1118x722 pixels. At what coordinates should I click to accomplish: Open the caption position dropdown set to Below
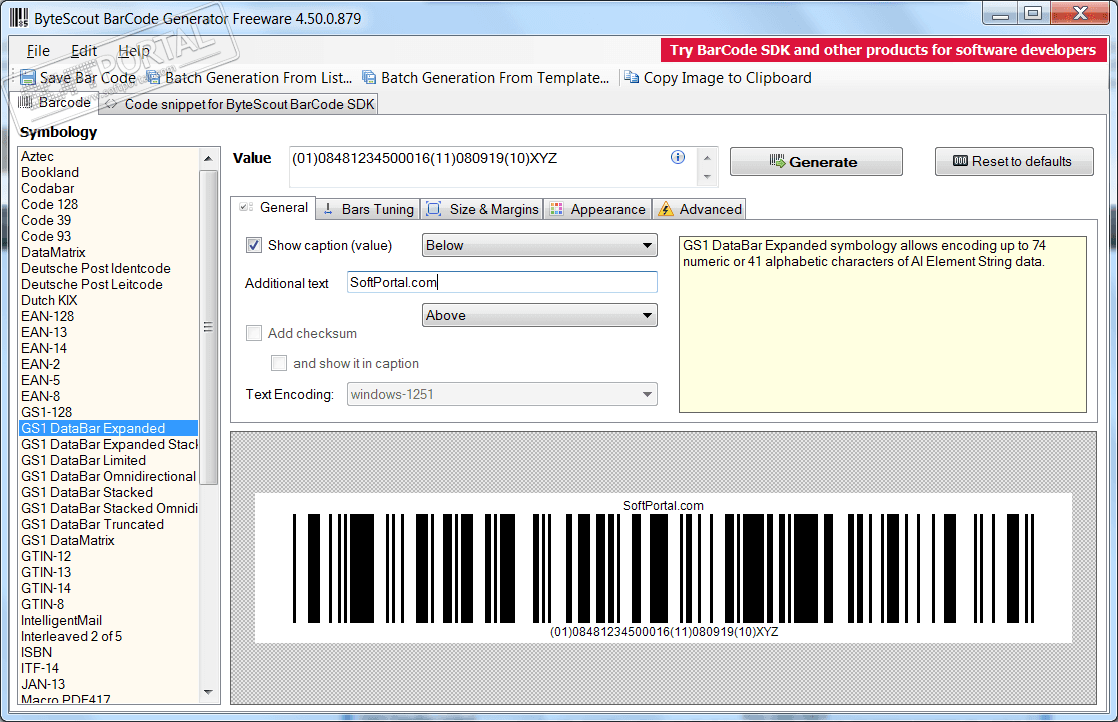[x=540, y=245]
